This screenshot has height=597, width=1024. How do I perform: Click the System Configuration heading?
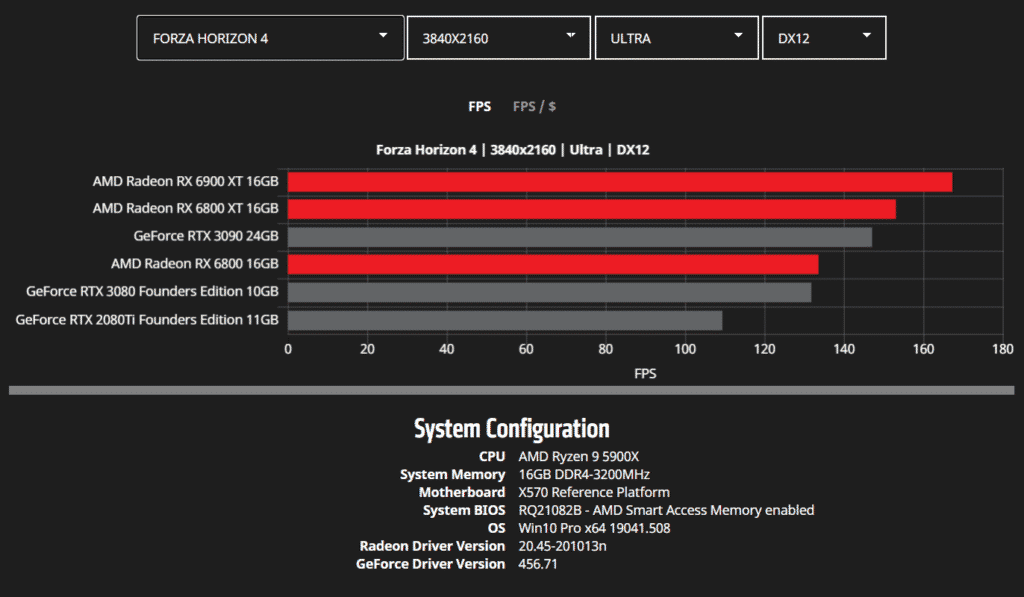tap(512, 429)
